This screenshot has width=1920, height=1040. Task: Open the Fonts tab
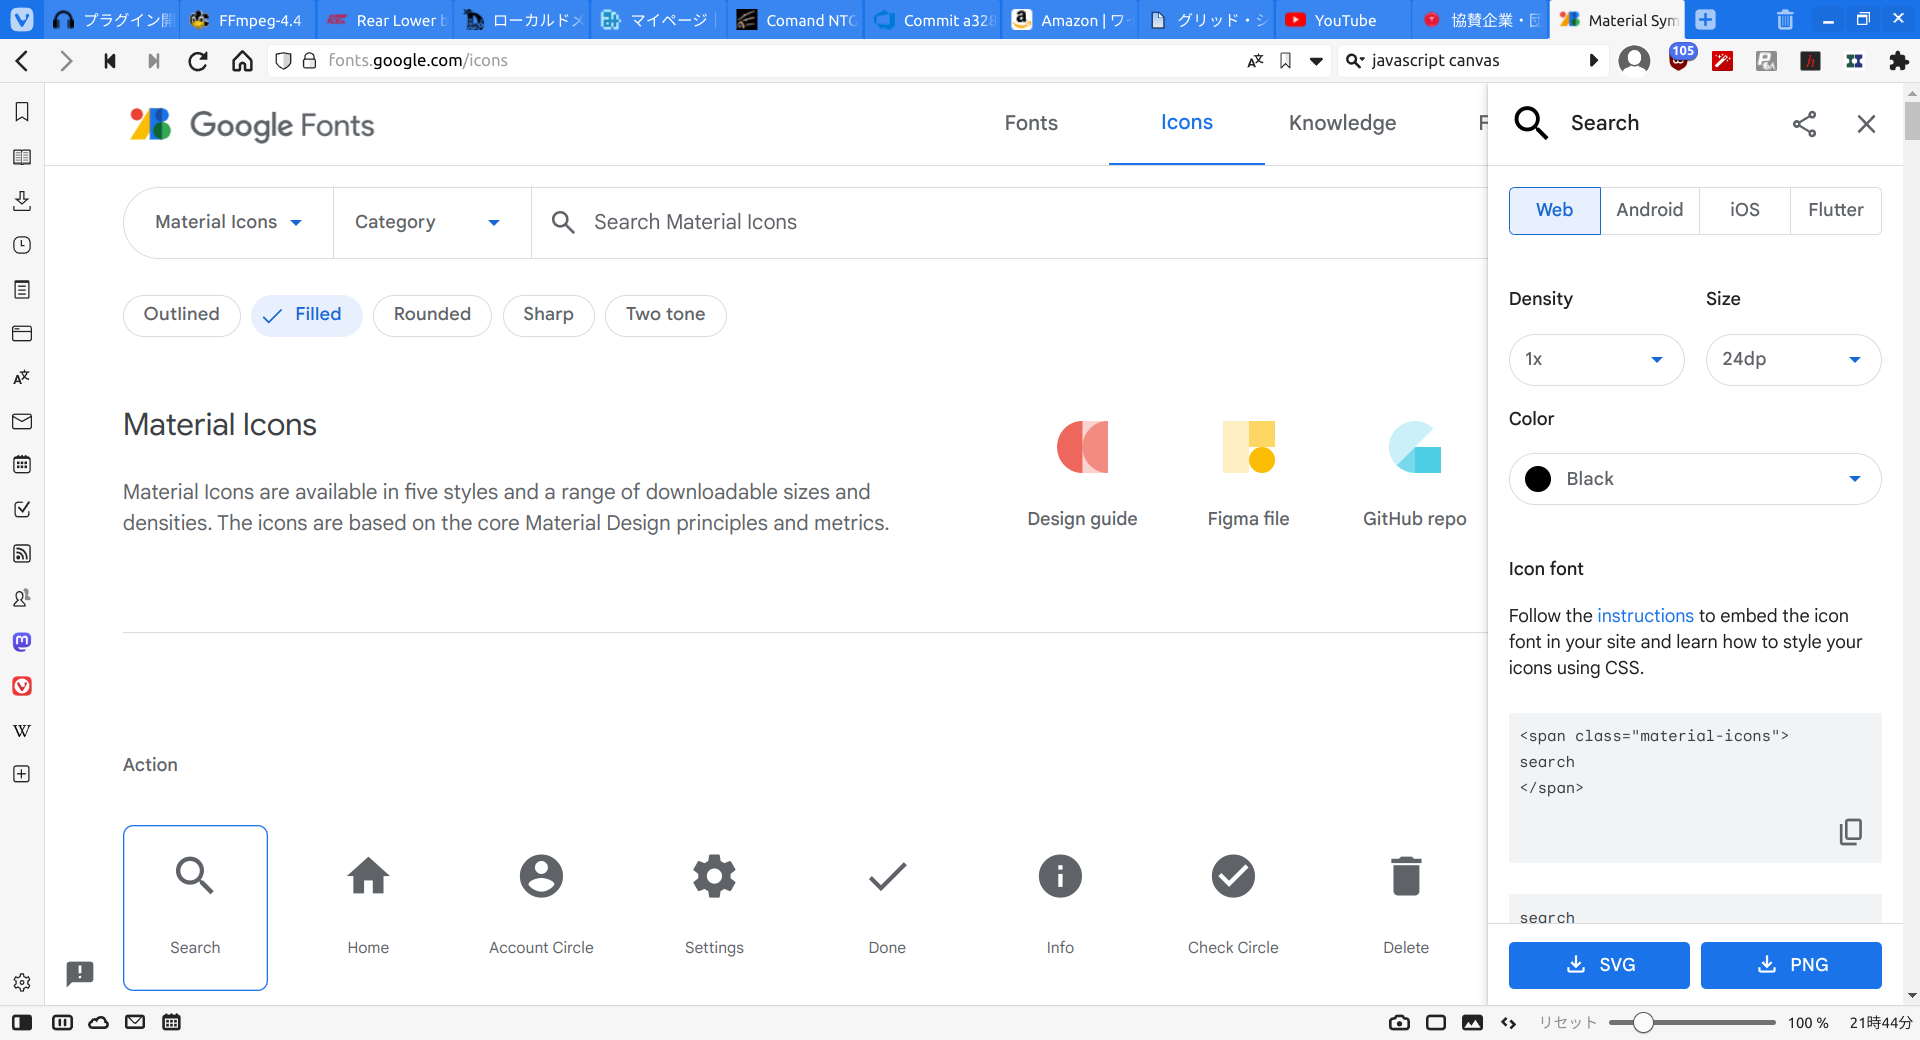(x=1031, y=124)
